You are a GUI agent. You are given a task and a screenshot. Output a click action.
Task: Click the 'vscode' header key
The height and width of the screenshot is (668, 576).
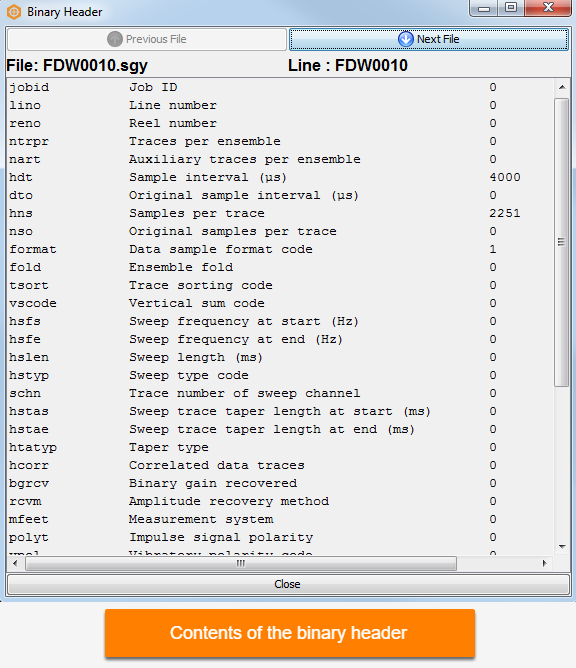pos(33,303)
